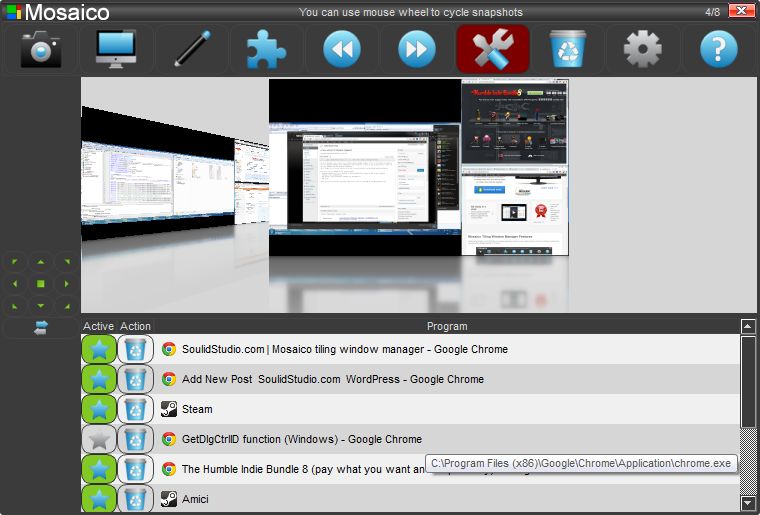The image size is (760, 515).
Task: Click the blue swap arrows icon
Action: coord(41,328)
